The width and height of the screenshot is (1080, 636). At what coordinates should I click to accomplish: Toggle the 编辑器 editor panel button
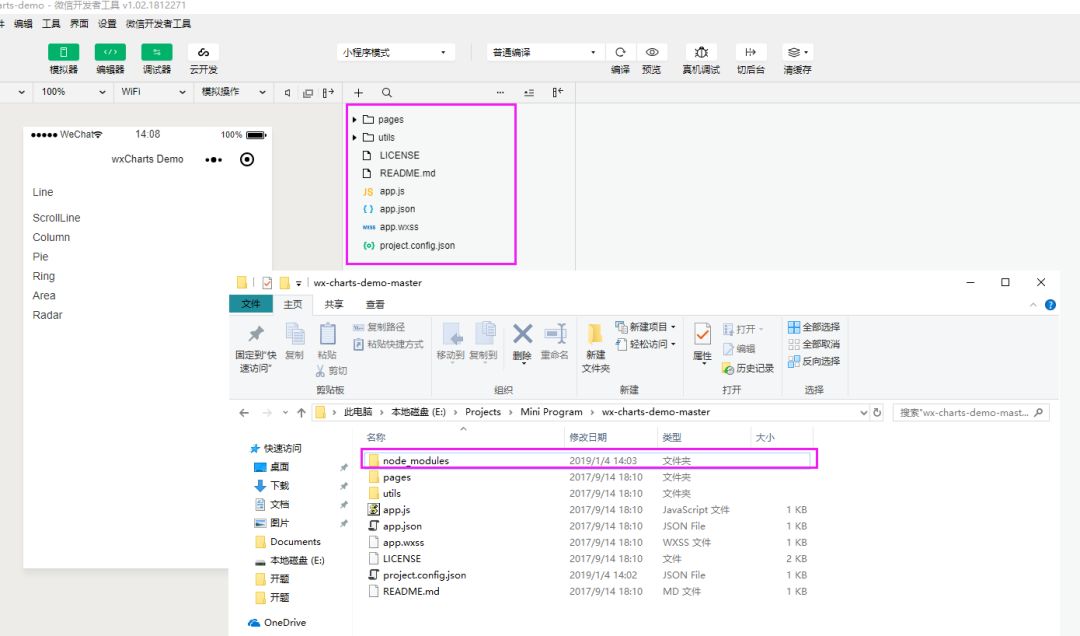pyautogui.click(x=110, y=52)
